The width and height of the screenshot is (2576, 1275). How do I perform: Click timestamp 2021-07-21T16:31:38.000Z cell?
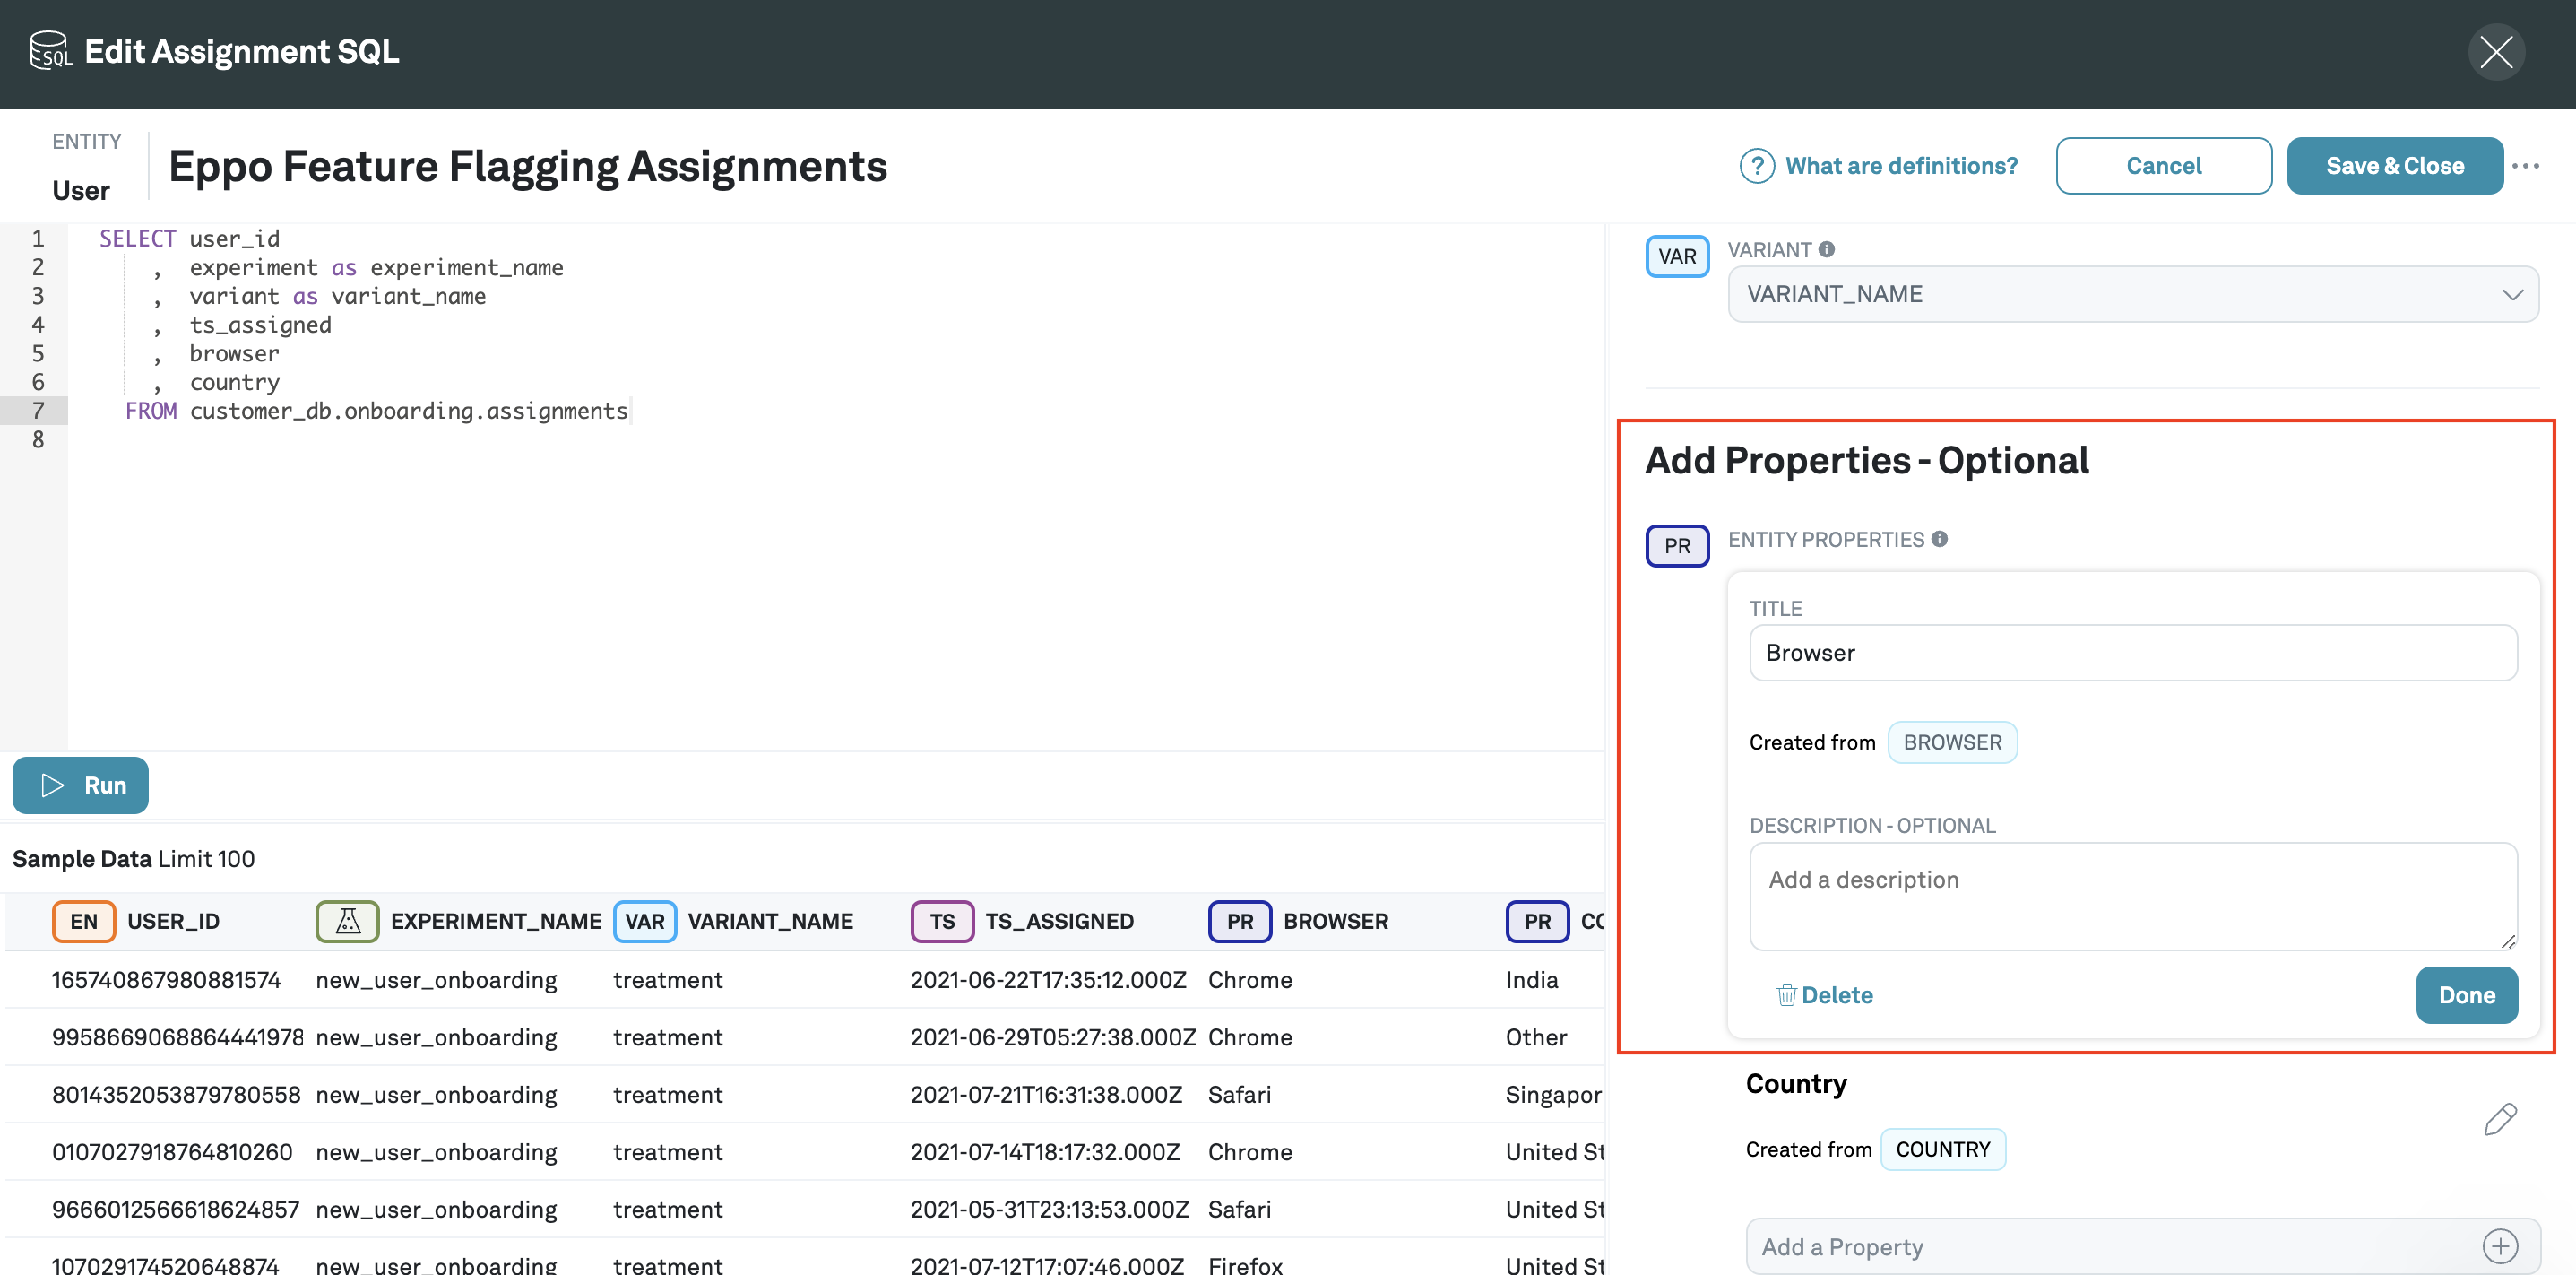pos(1046,1094)
